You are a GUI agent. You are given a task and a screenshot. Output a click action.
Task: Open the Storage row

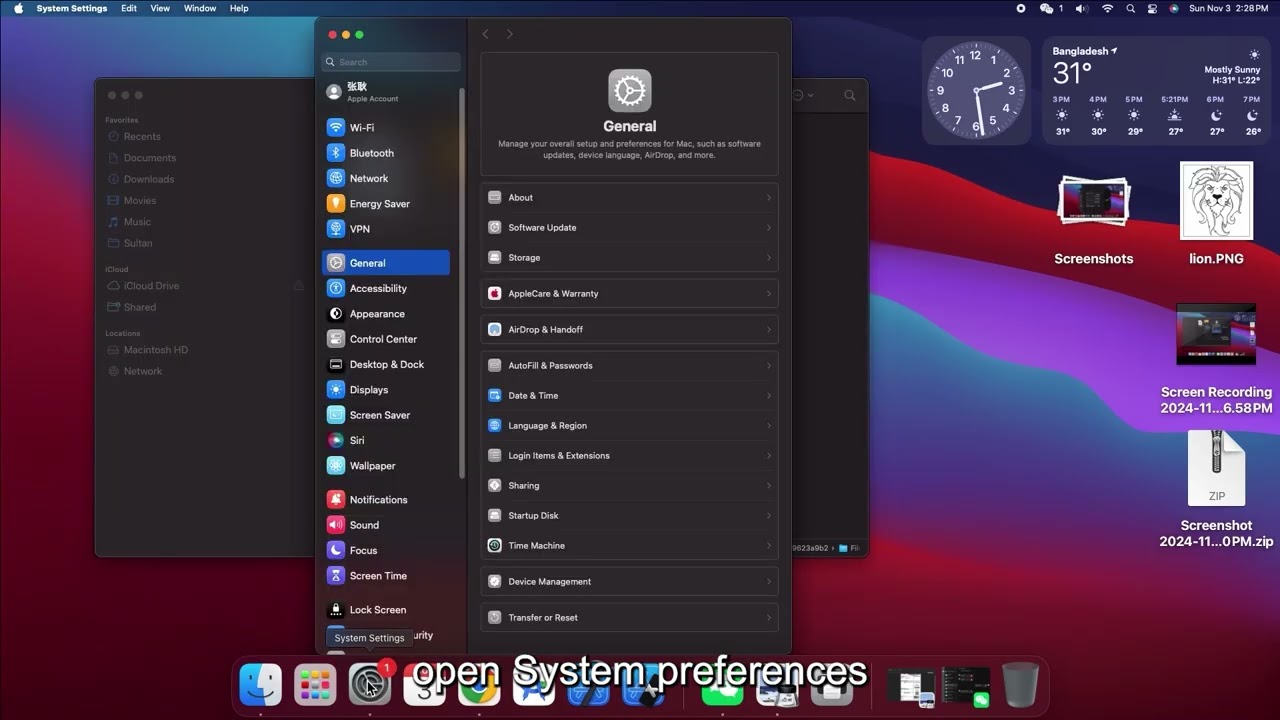[x=630, y=258]
